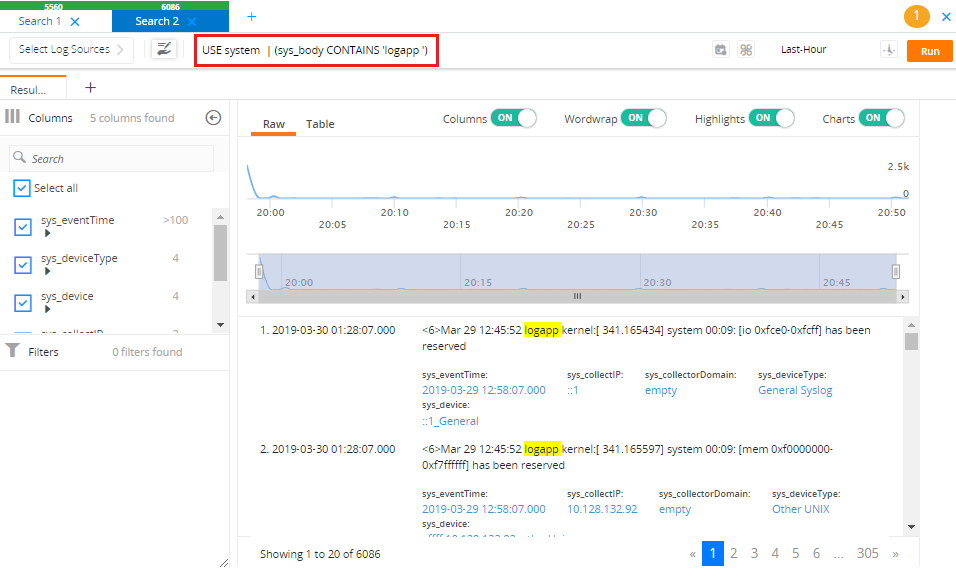Viewport: 956px width, 569px height.
Task: Click panel resize grip icon
Action: [x=224, y=562]
